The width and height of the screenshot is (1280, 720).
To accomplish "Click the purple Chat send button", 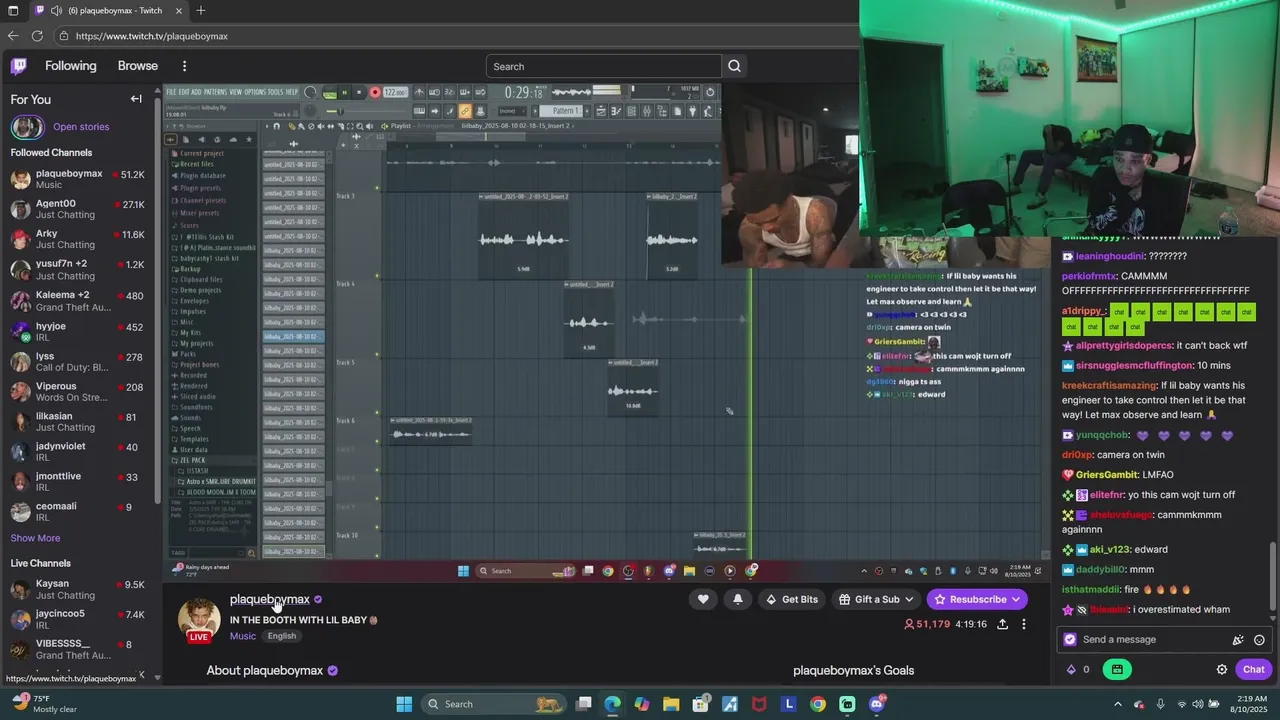I will pos(1254,669).
